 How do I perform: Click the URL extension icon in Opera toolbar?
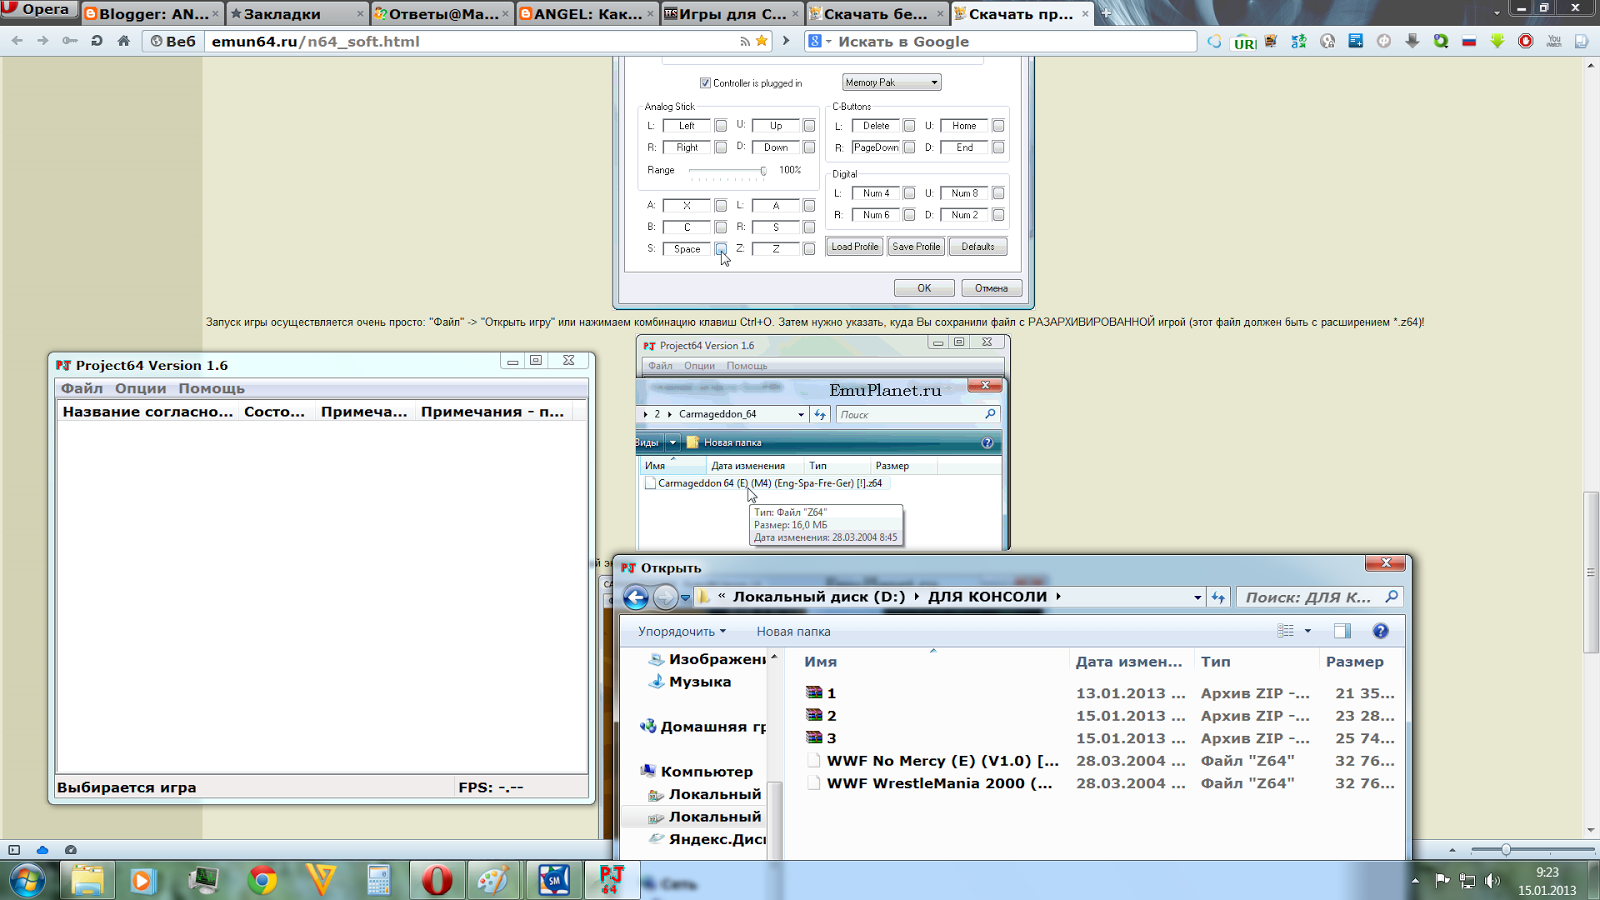click(1244, 42)
